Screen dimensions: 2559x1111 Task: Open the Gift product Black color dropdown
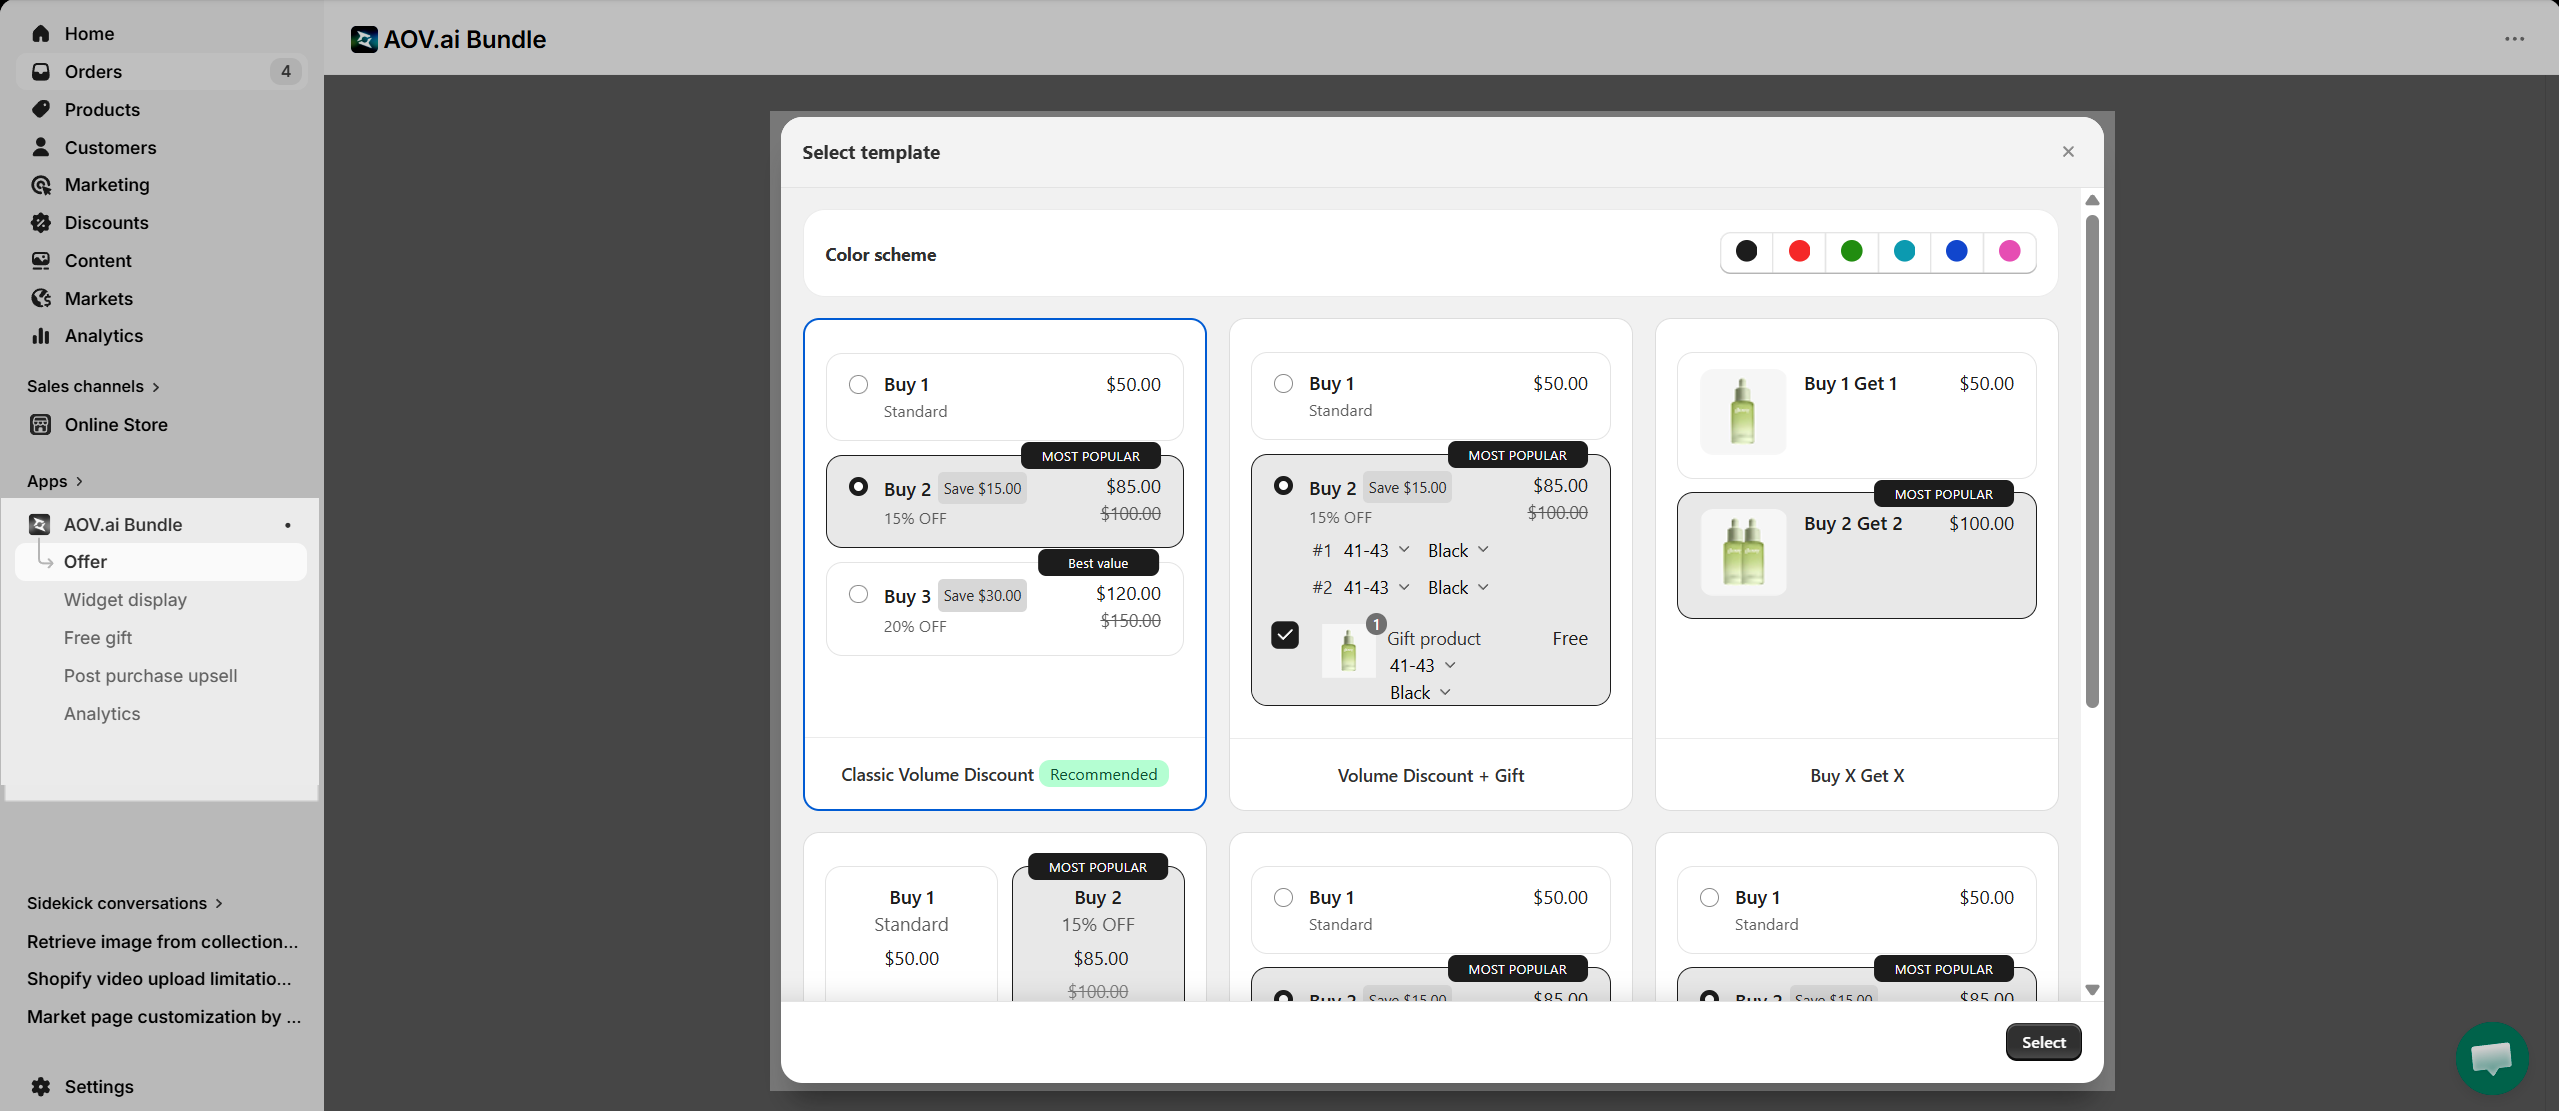pyautogui.click(x=1420, y=693)
